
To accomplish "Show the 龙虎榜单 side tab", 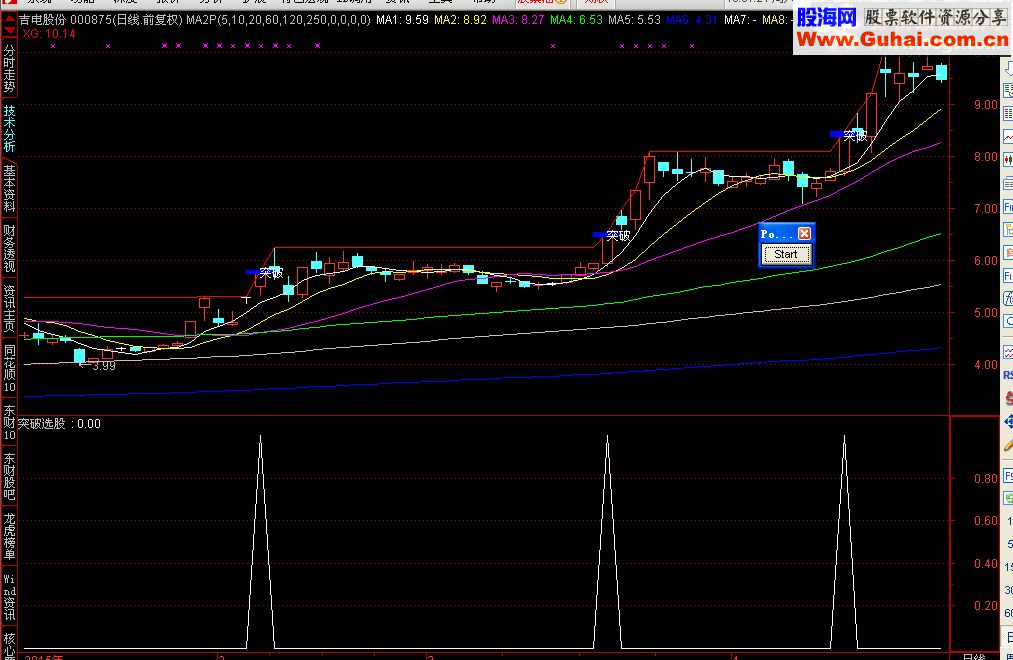I will 9,536.
